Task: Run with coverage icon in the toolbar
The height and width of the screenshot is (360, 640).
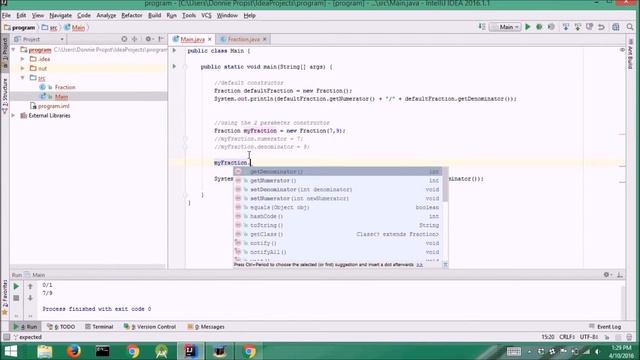Action: click(551, 27)
